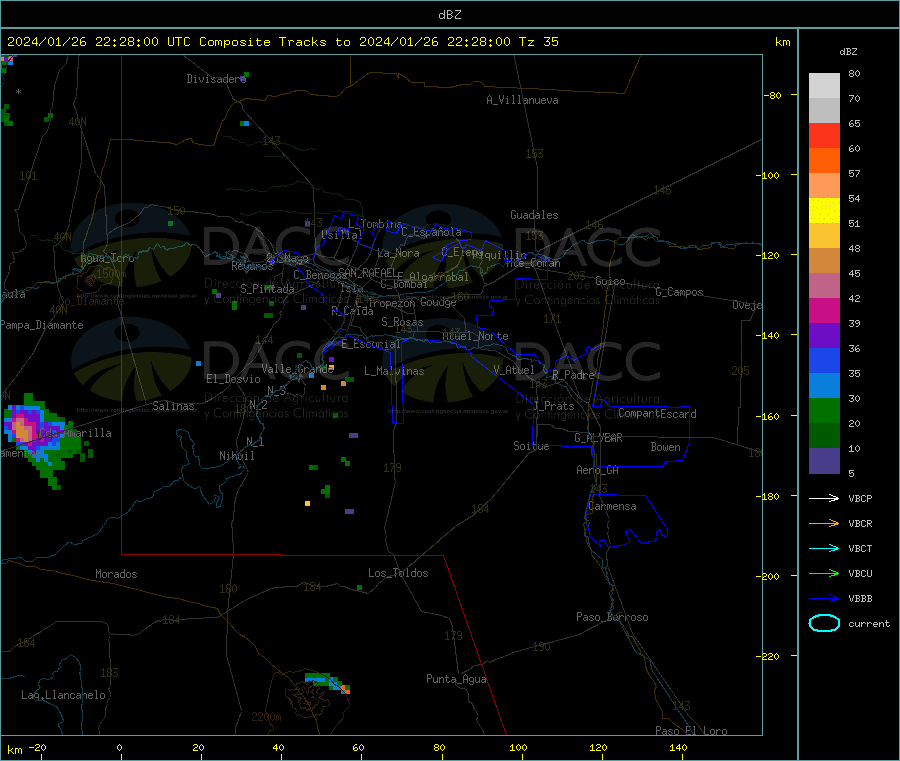Click the Salinas map label

click(173, 406)
